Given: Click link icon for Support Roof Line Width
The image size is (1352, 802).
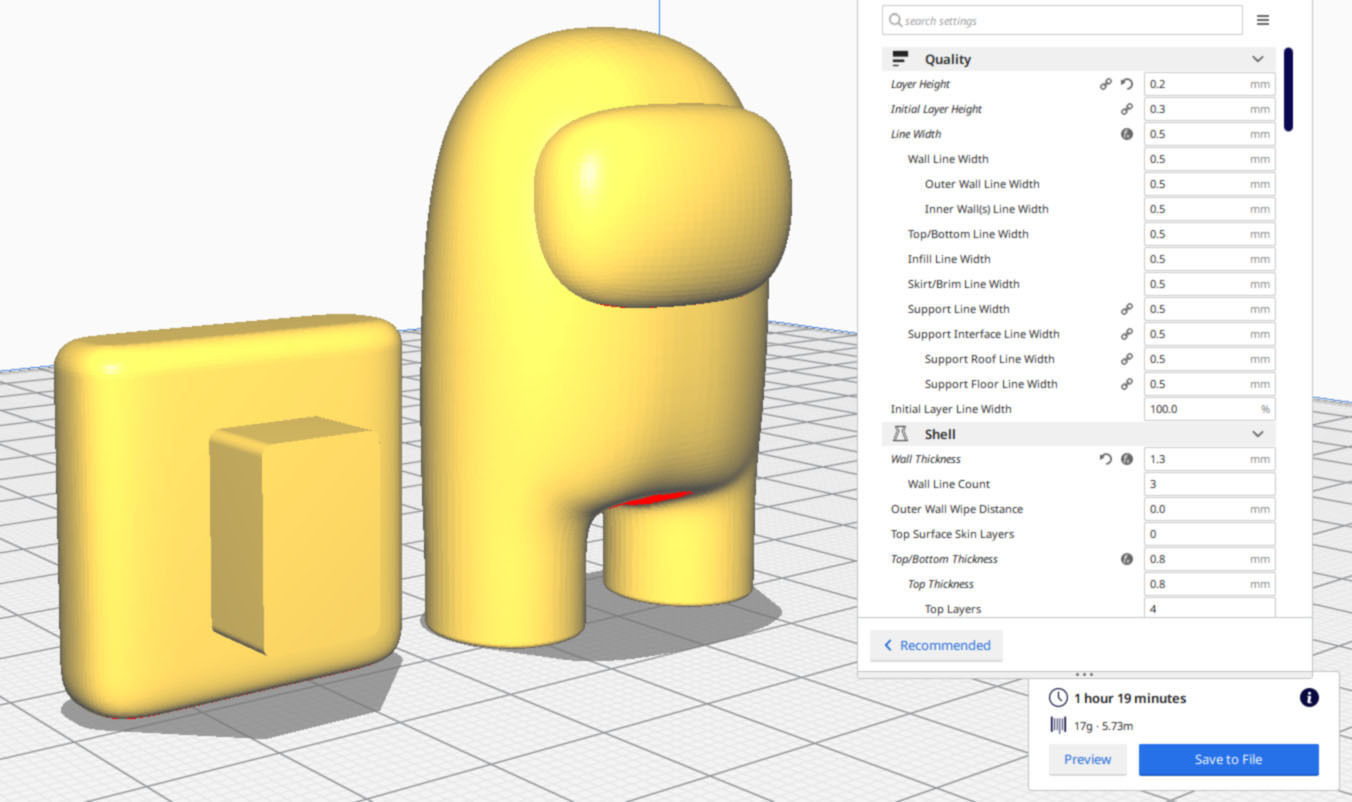Looking at the screenshot, I should point(1127,360).
